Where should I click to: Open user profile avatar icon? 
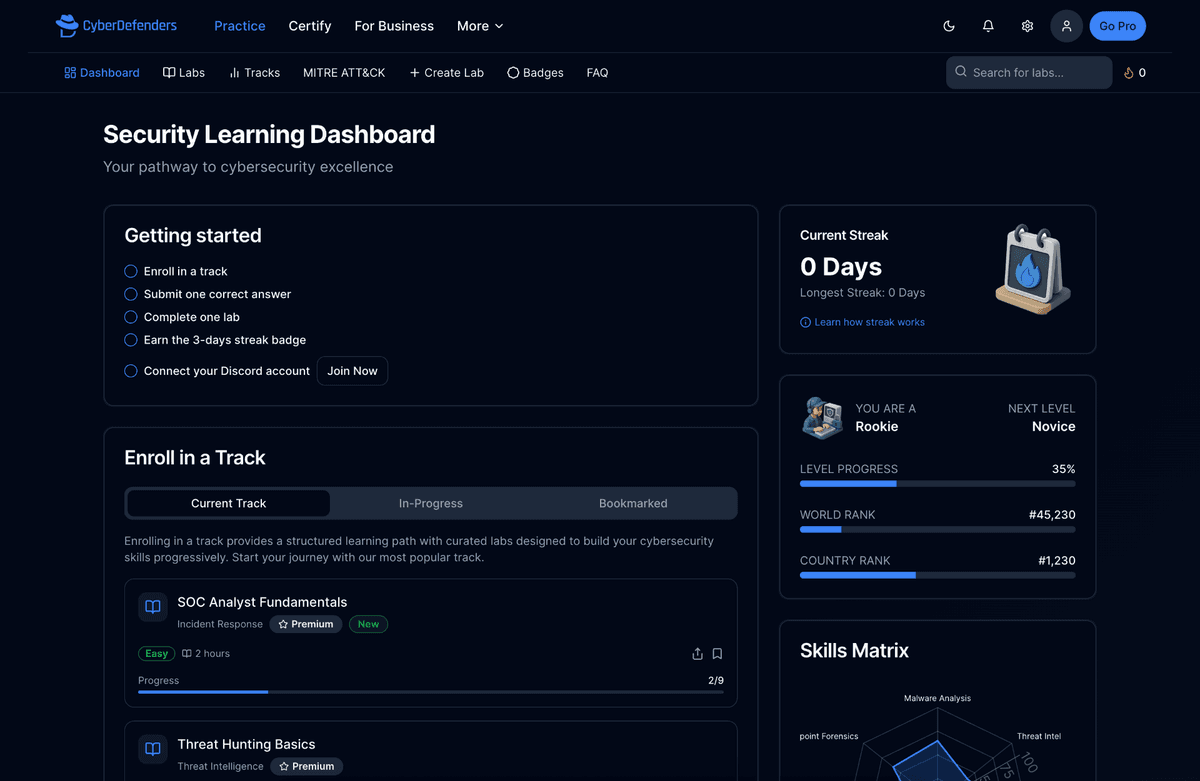point(1066,26)
